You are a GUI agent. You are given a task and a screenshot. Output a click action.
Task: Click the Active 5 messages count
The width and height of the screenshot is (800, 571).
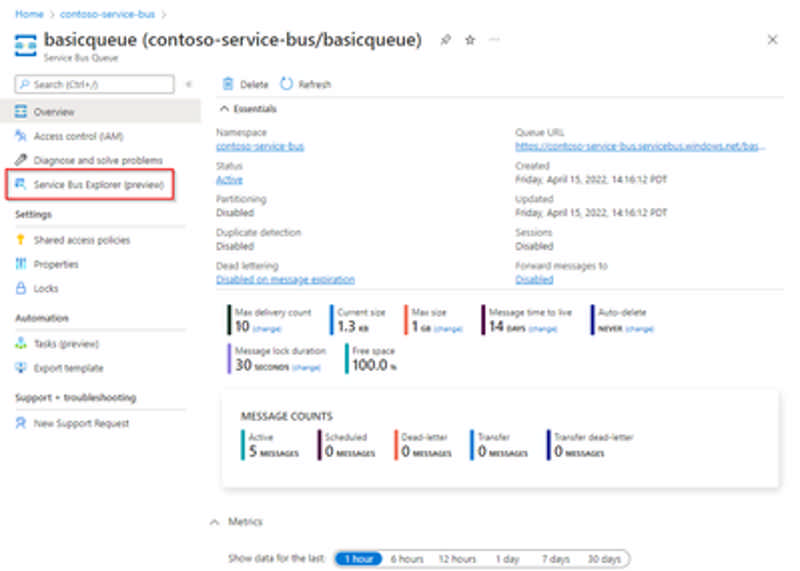pyautogui.click(x=271, y=444)
